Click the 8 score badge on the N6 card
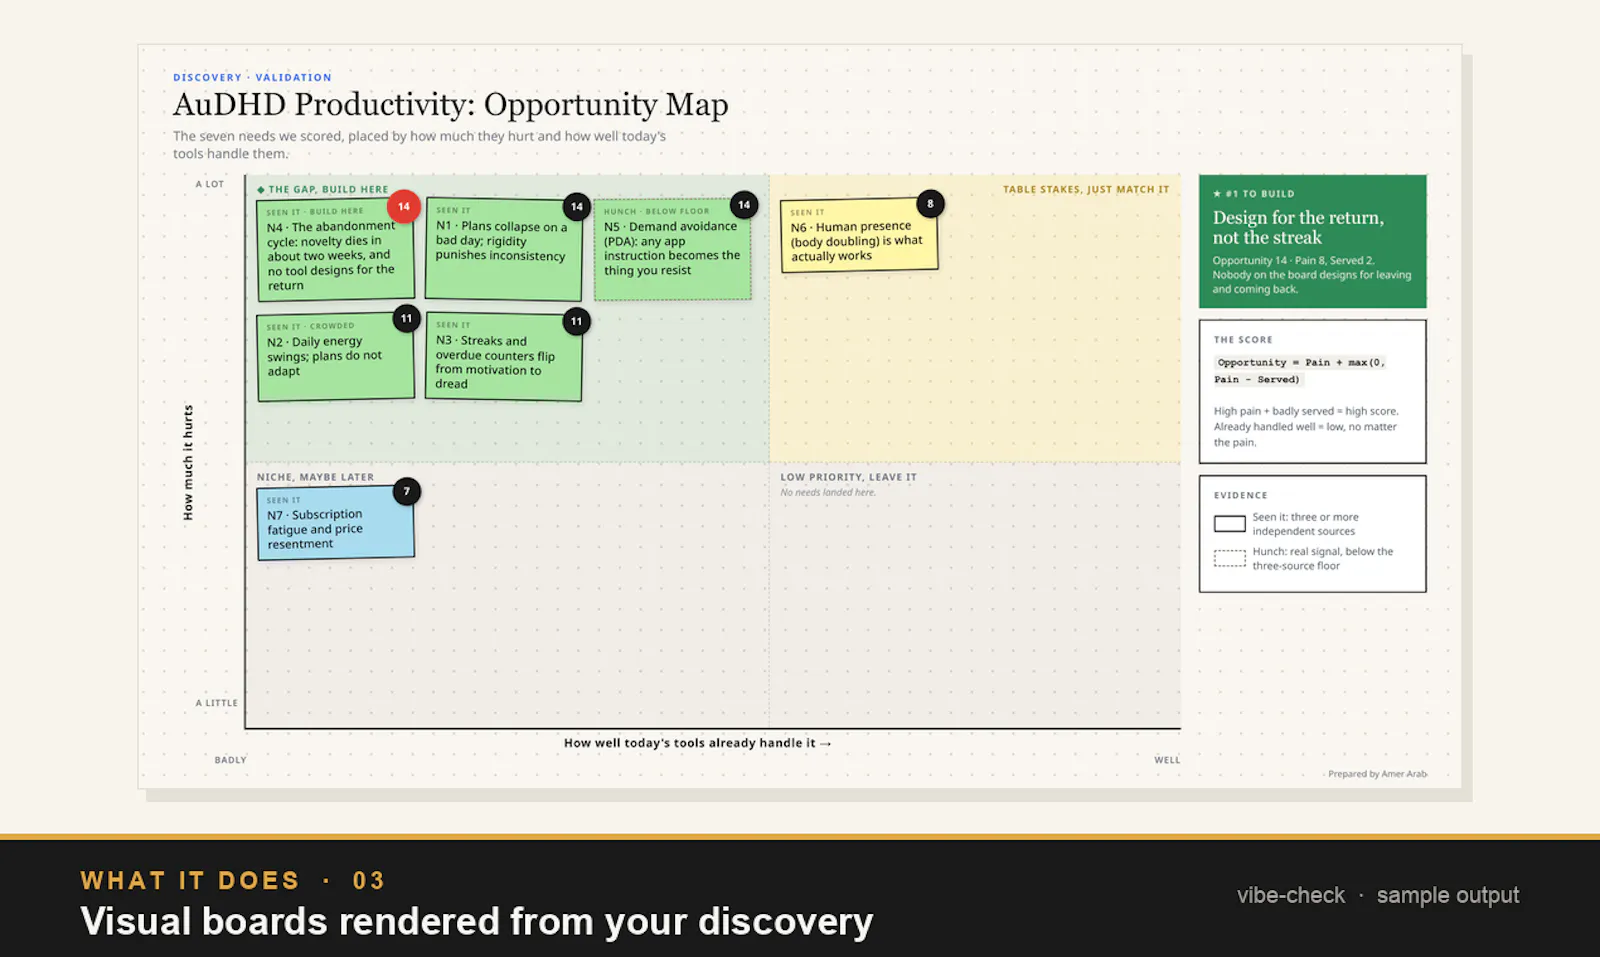Screen dimensions: 1600x957 click(x=930, y=204)
